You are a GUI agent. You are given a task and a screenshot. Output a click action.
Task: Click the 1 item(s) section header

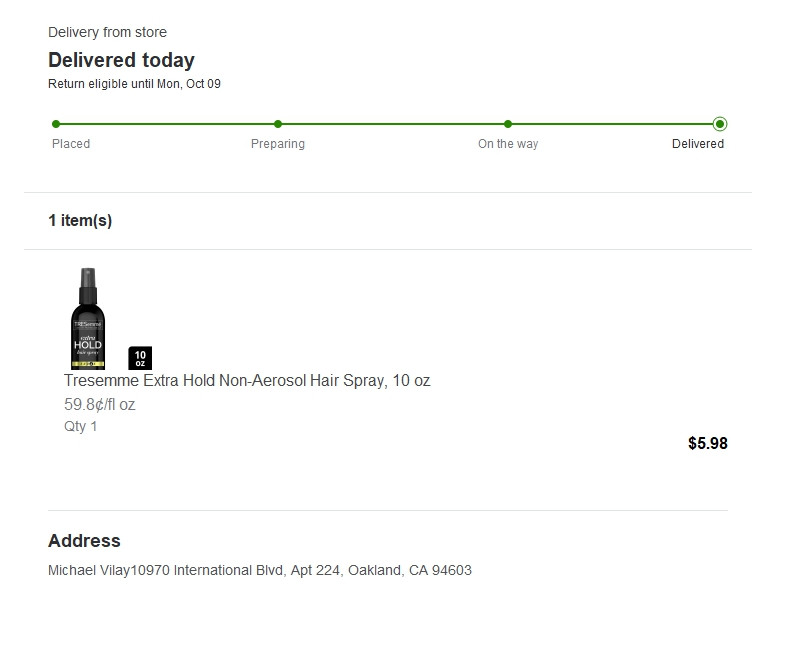click(x=80, y=221)
